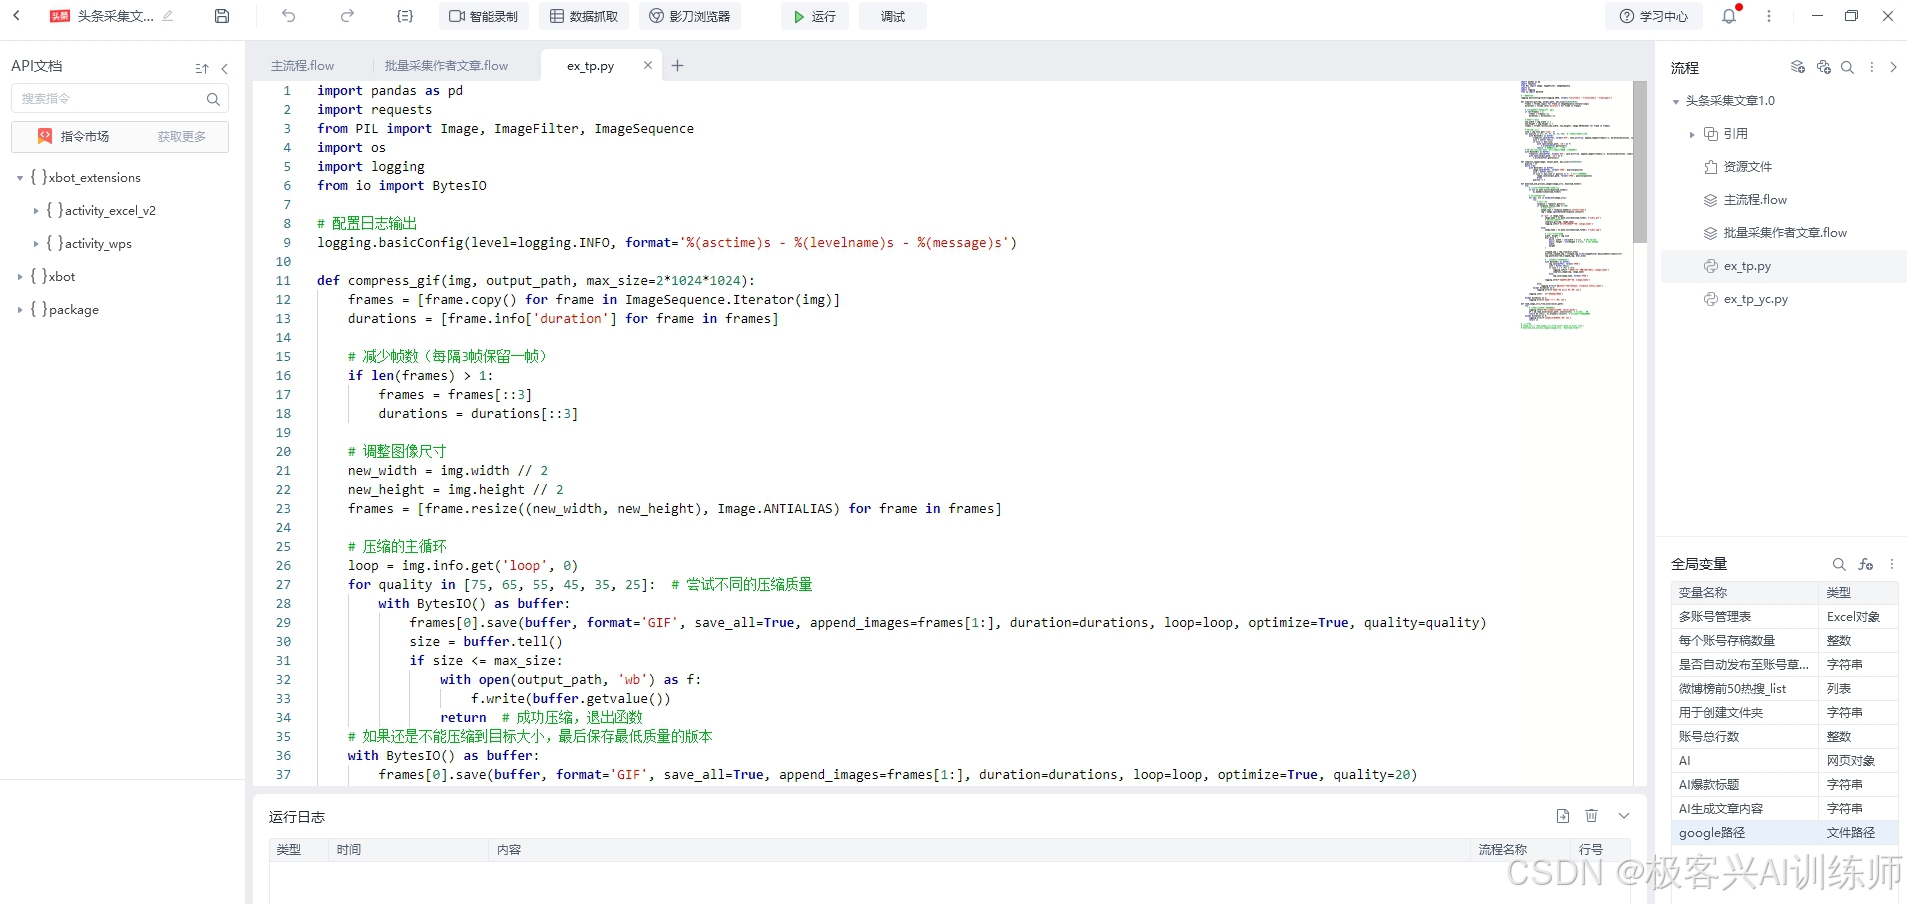
Task: Launch 影刀浏览器
Action: coord(690,16)
